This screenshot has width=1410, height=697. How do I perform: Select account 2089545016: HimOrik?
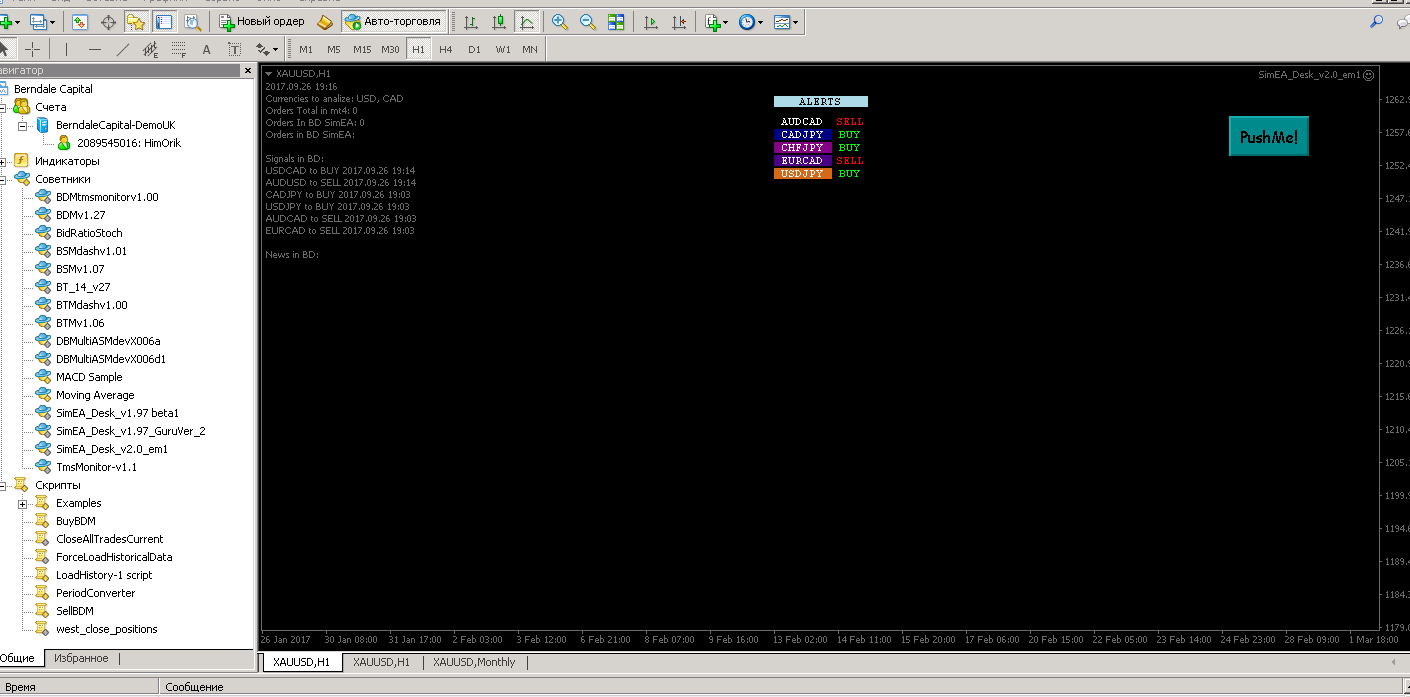[x=129, y=143]
